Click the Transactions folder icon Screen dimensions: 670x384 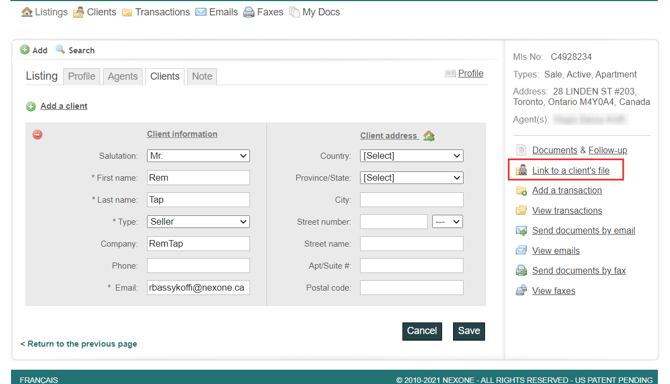(x=127, y=13)
